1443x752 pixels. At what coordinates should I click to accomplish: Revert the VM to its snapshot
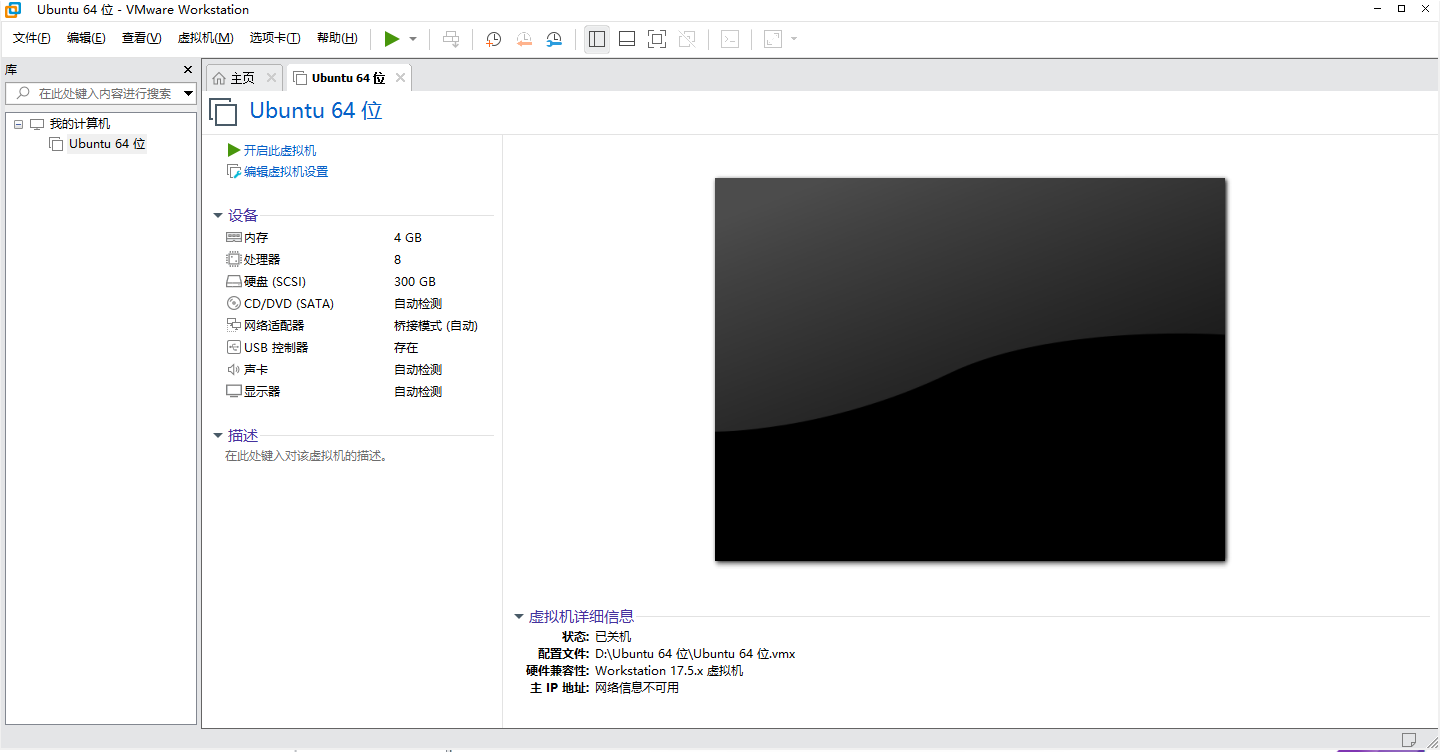click(524, 38)
